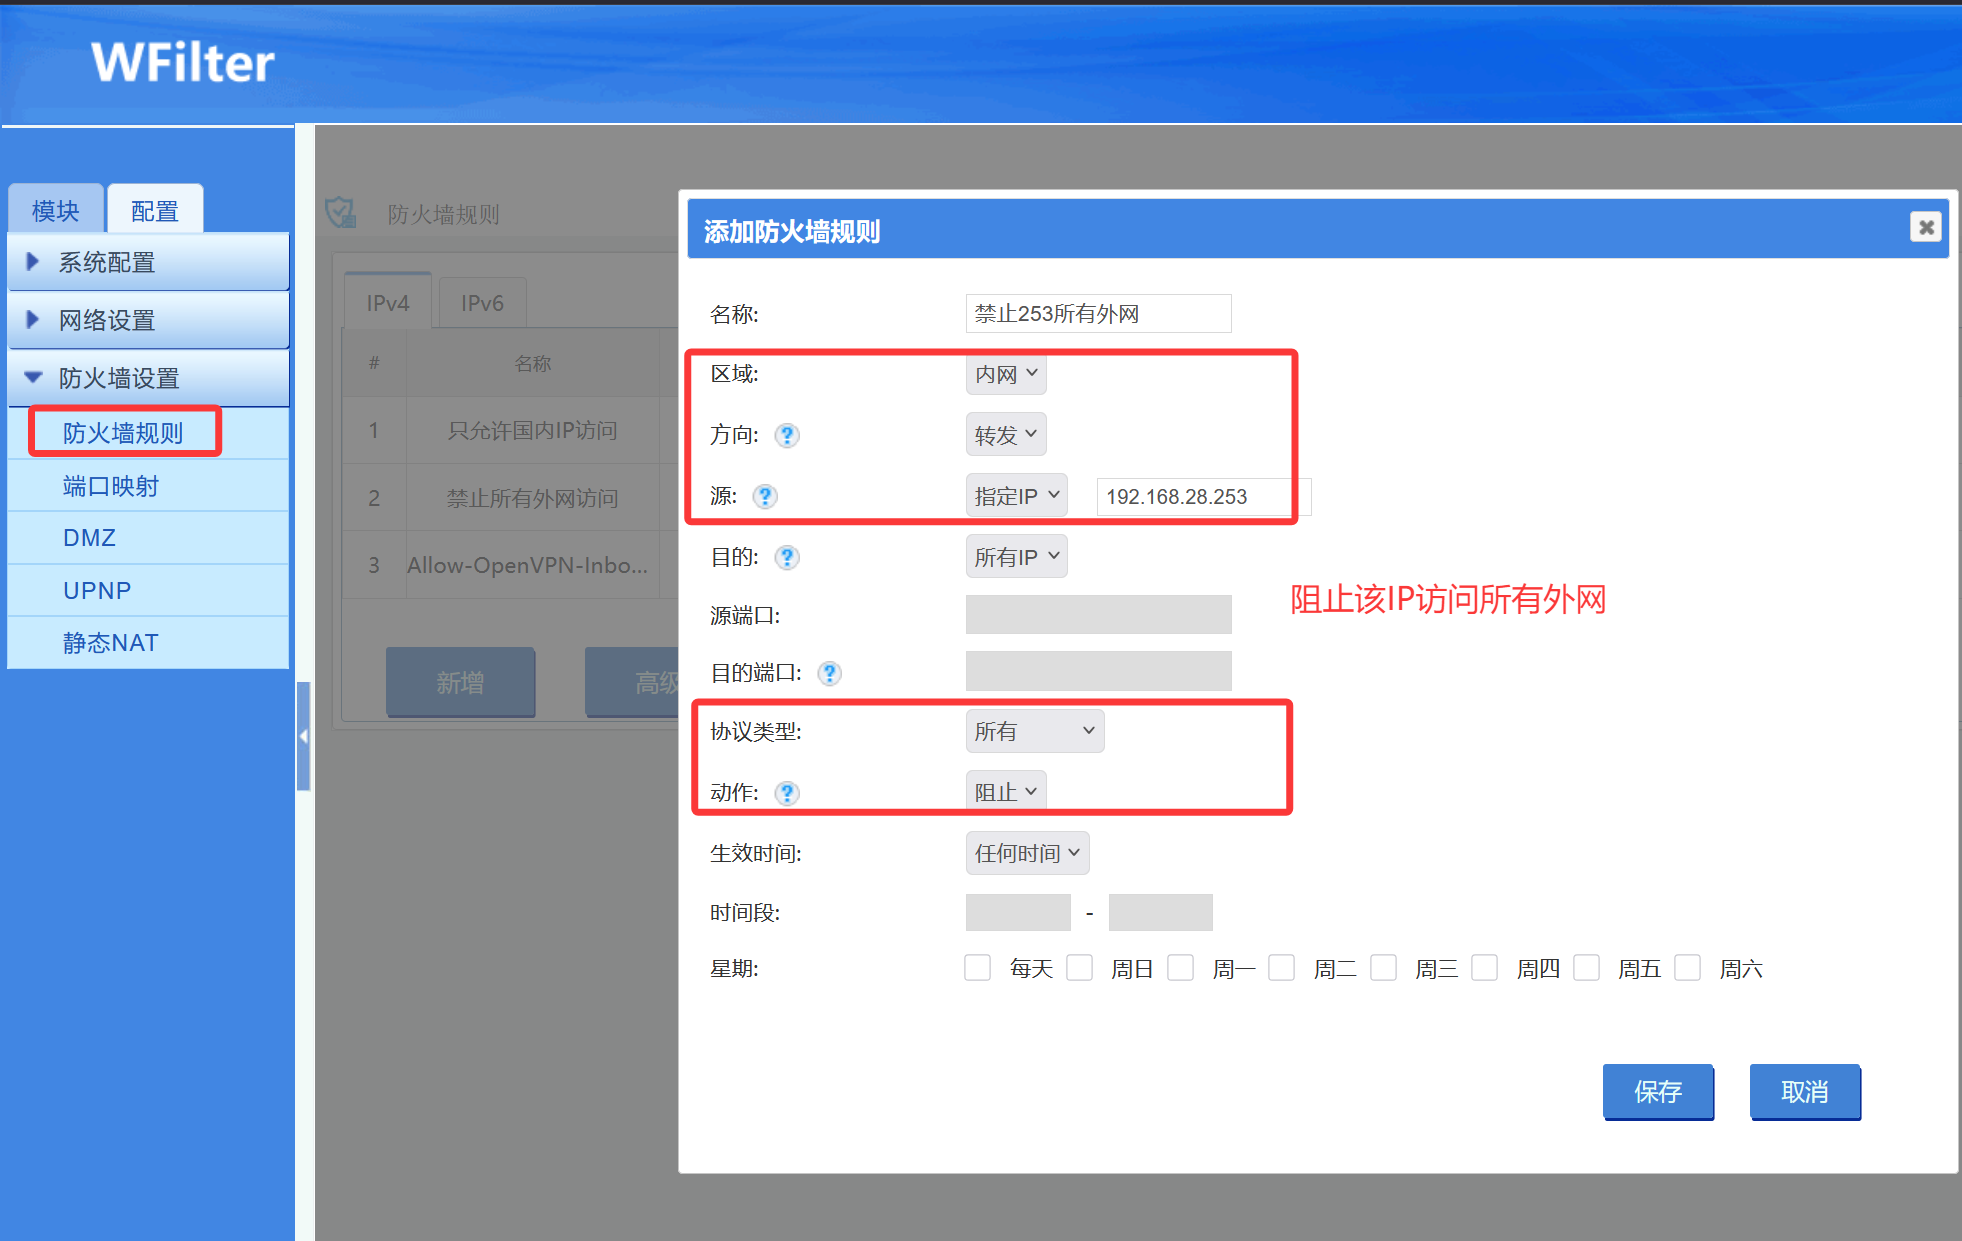
Task: Open the 端口映射 menu item
Action: (x=111, y=487)
